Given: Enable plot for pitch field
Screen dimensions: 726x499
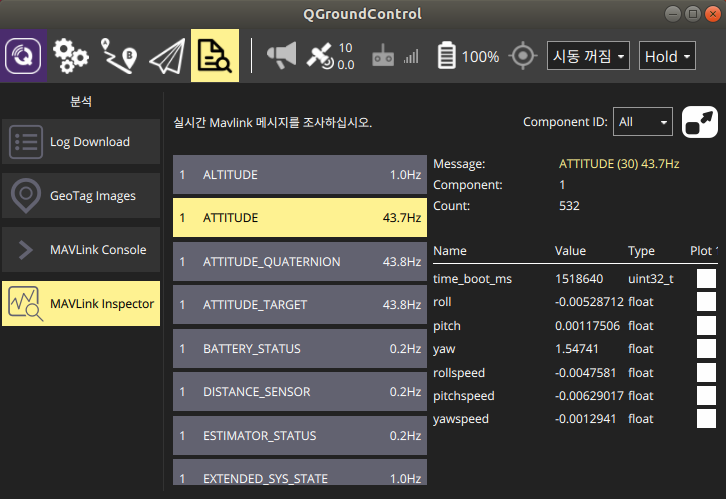Looking at the screenshot, I should [706, 325].
